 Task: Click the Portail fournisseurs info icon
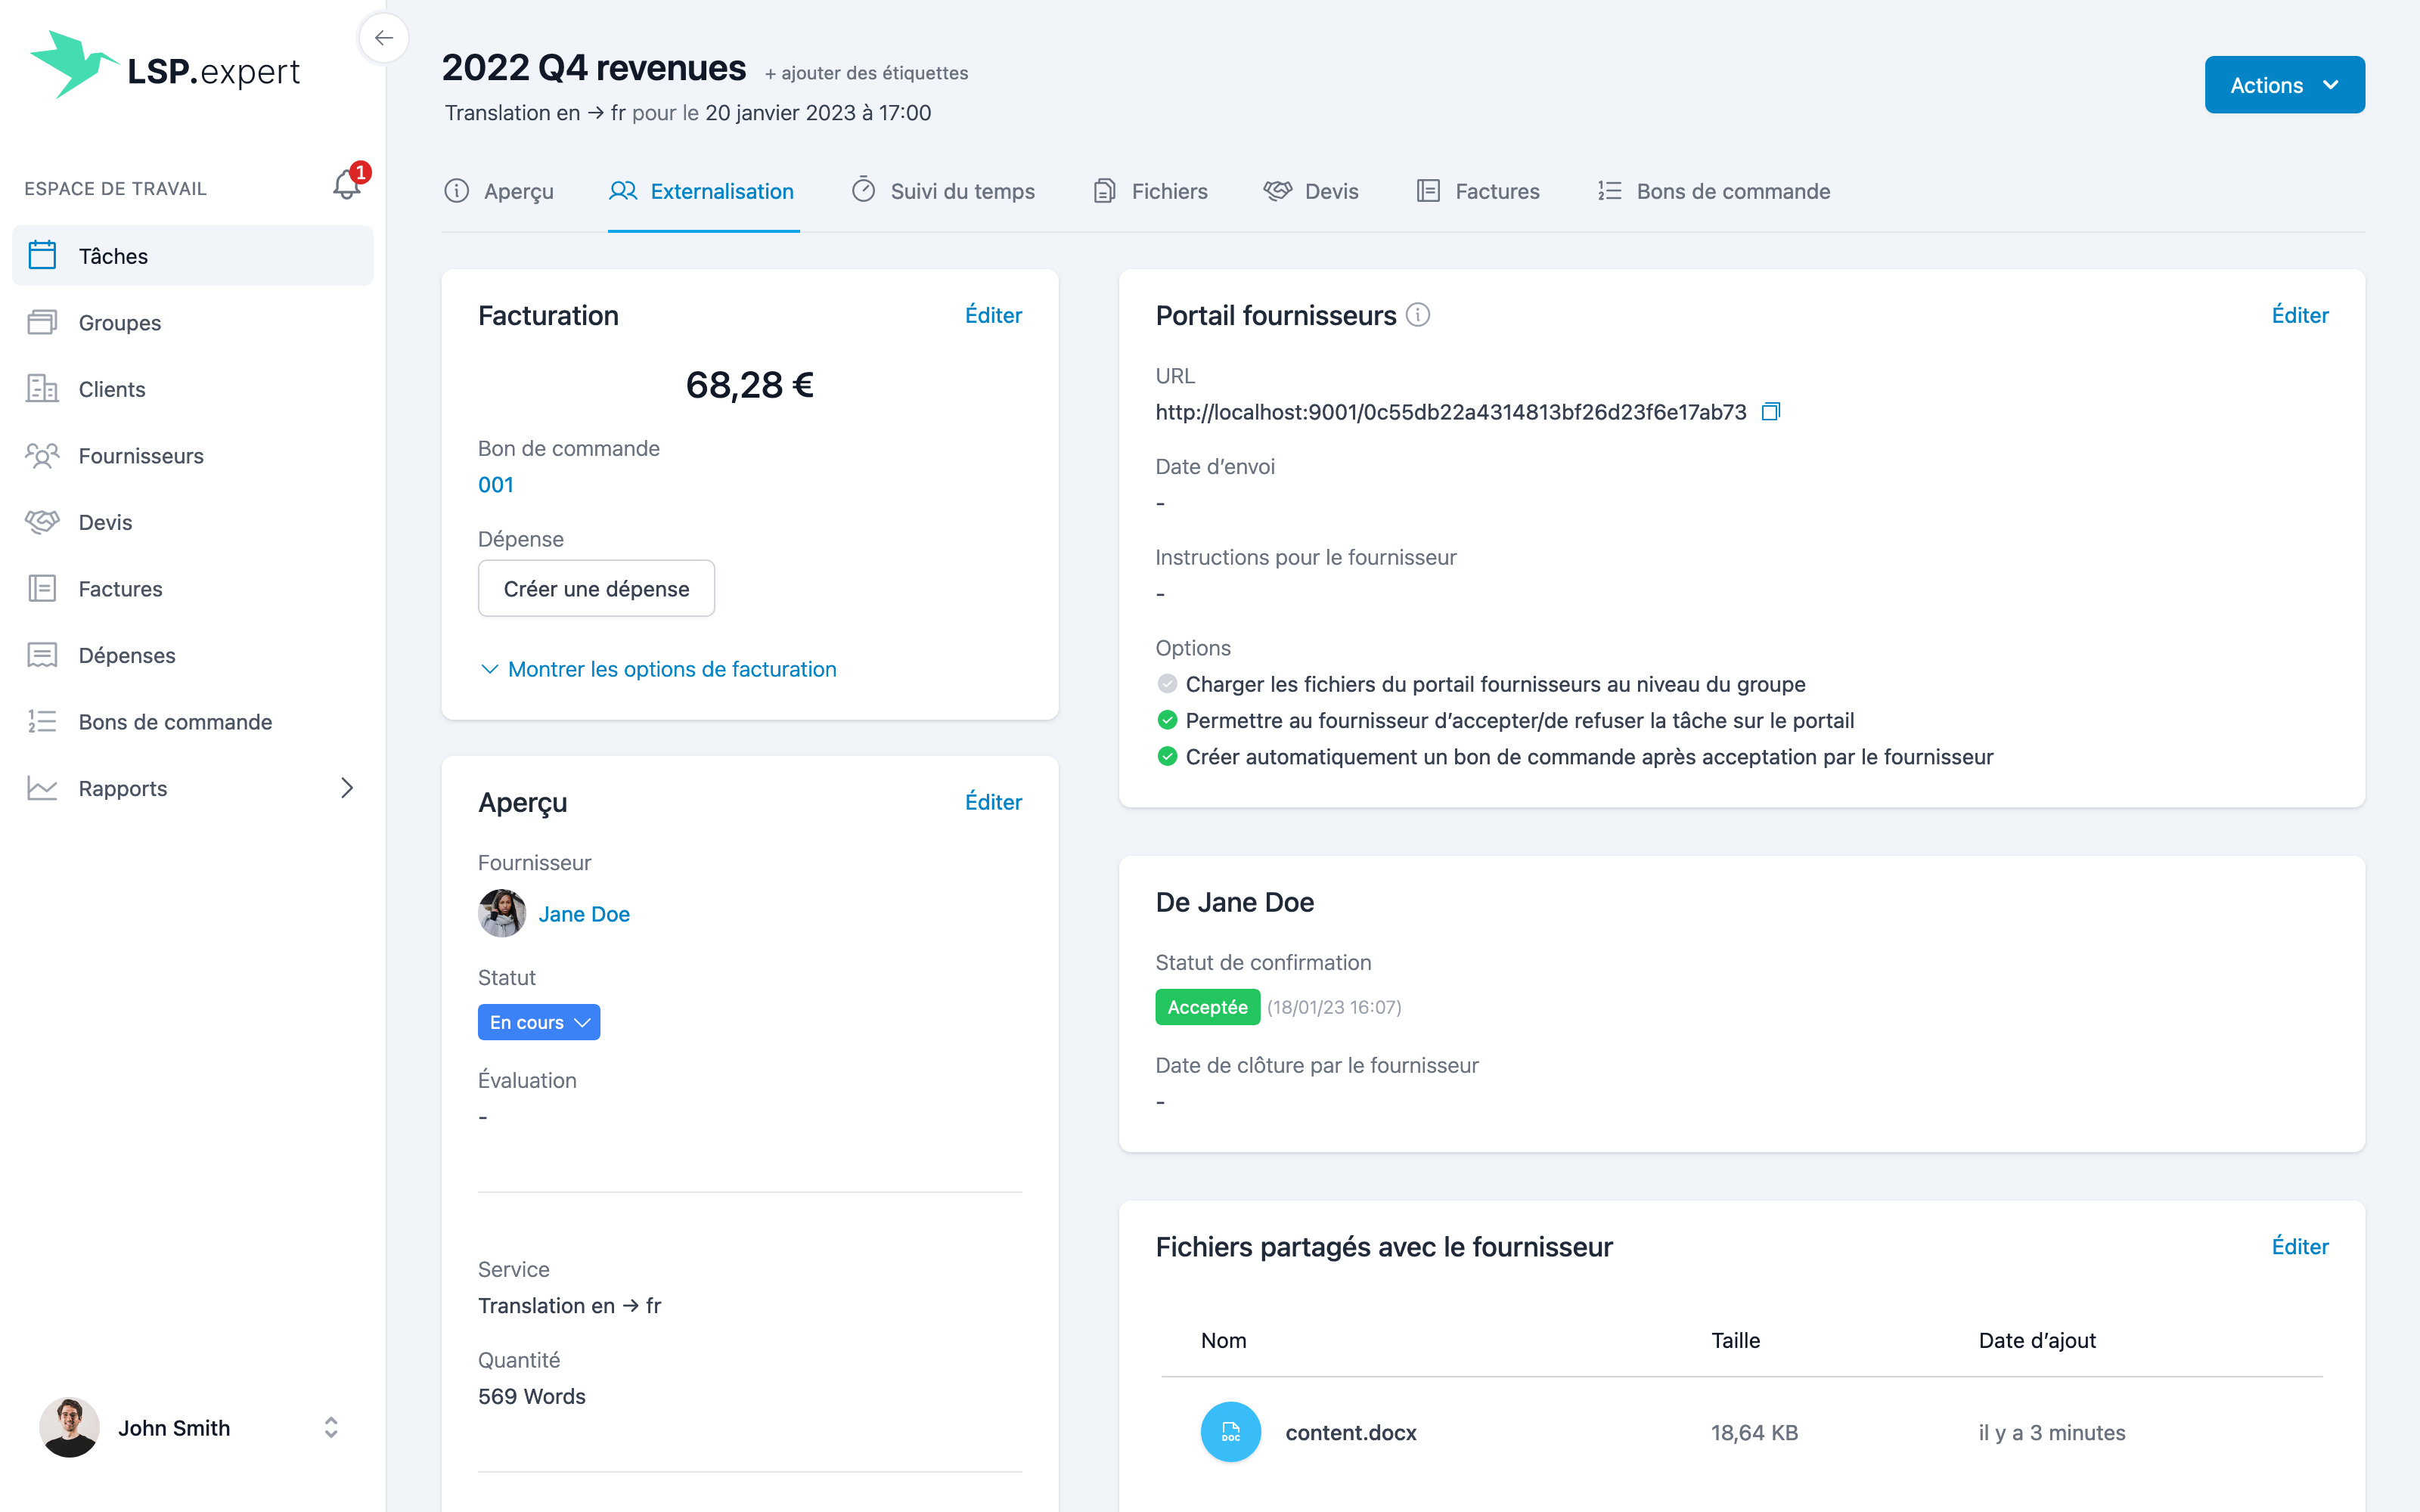(1418, 315)
